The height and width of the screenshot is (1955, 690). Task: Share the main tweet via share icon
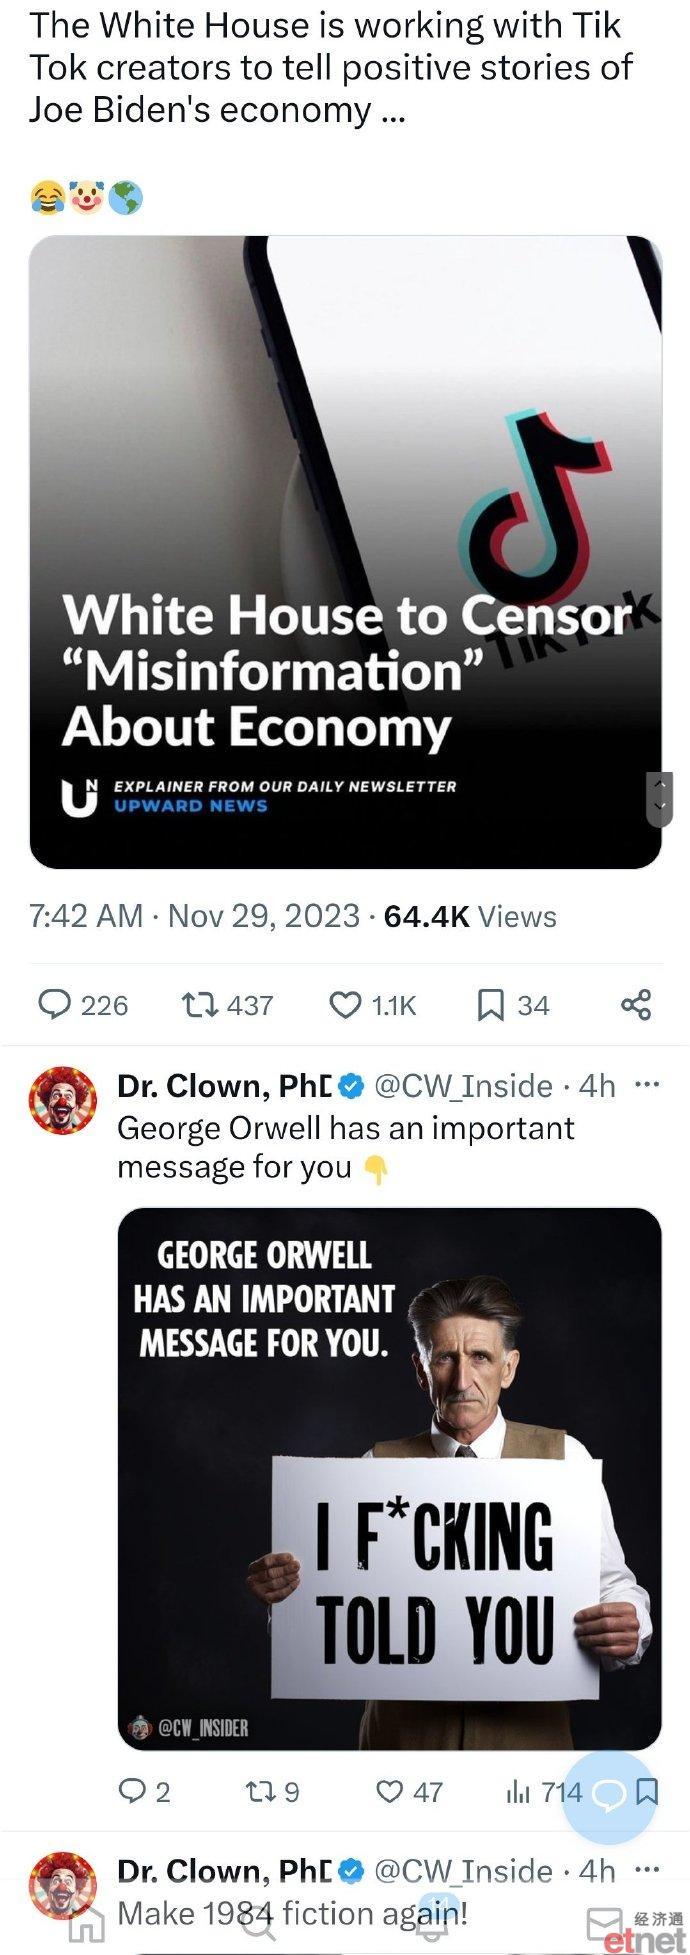[x=637, y=1004]
